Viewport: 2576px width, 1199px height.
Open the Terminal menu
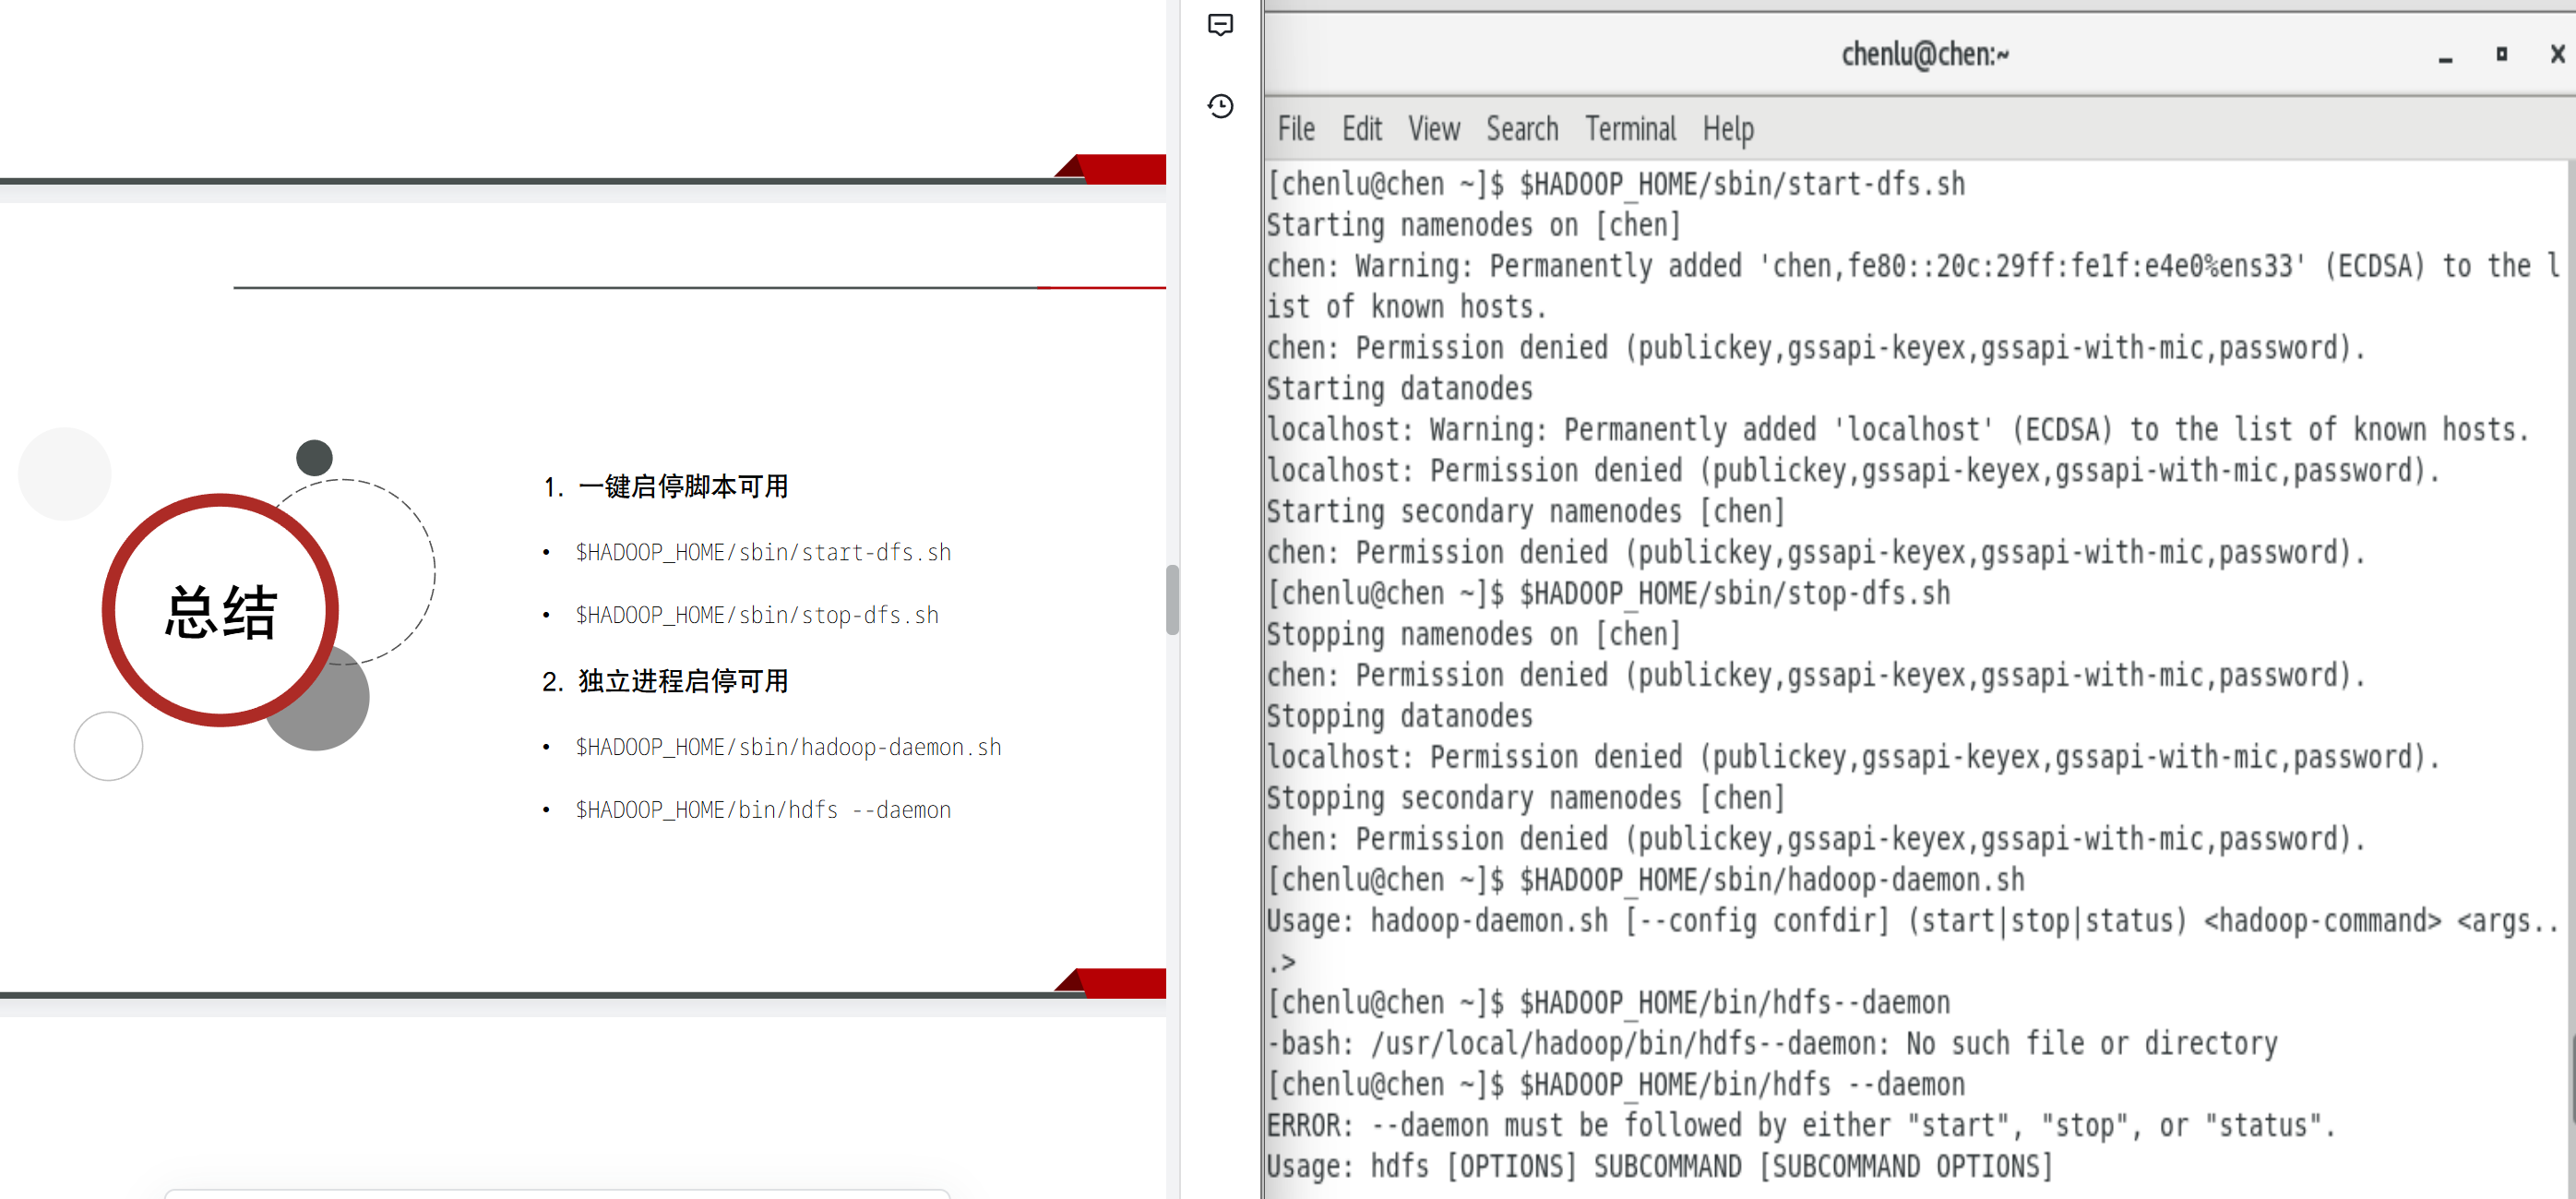tap(1630, 129)
